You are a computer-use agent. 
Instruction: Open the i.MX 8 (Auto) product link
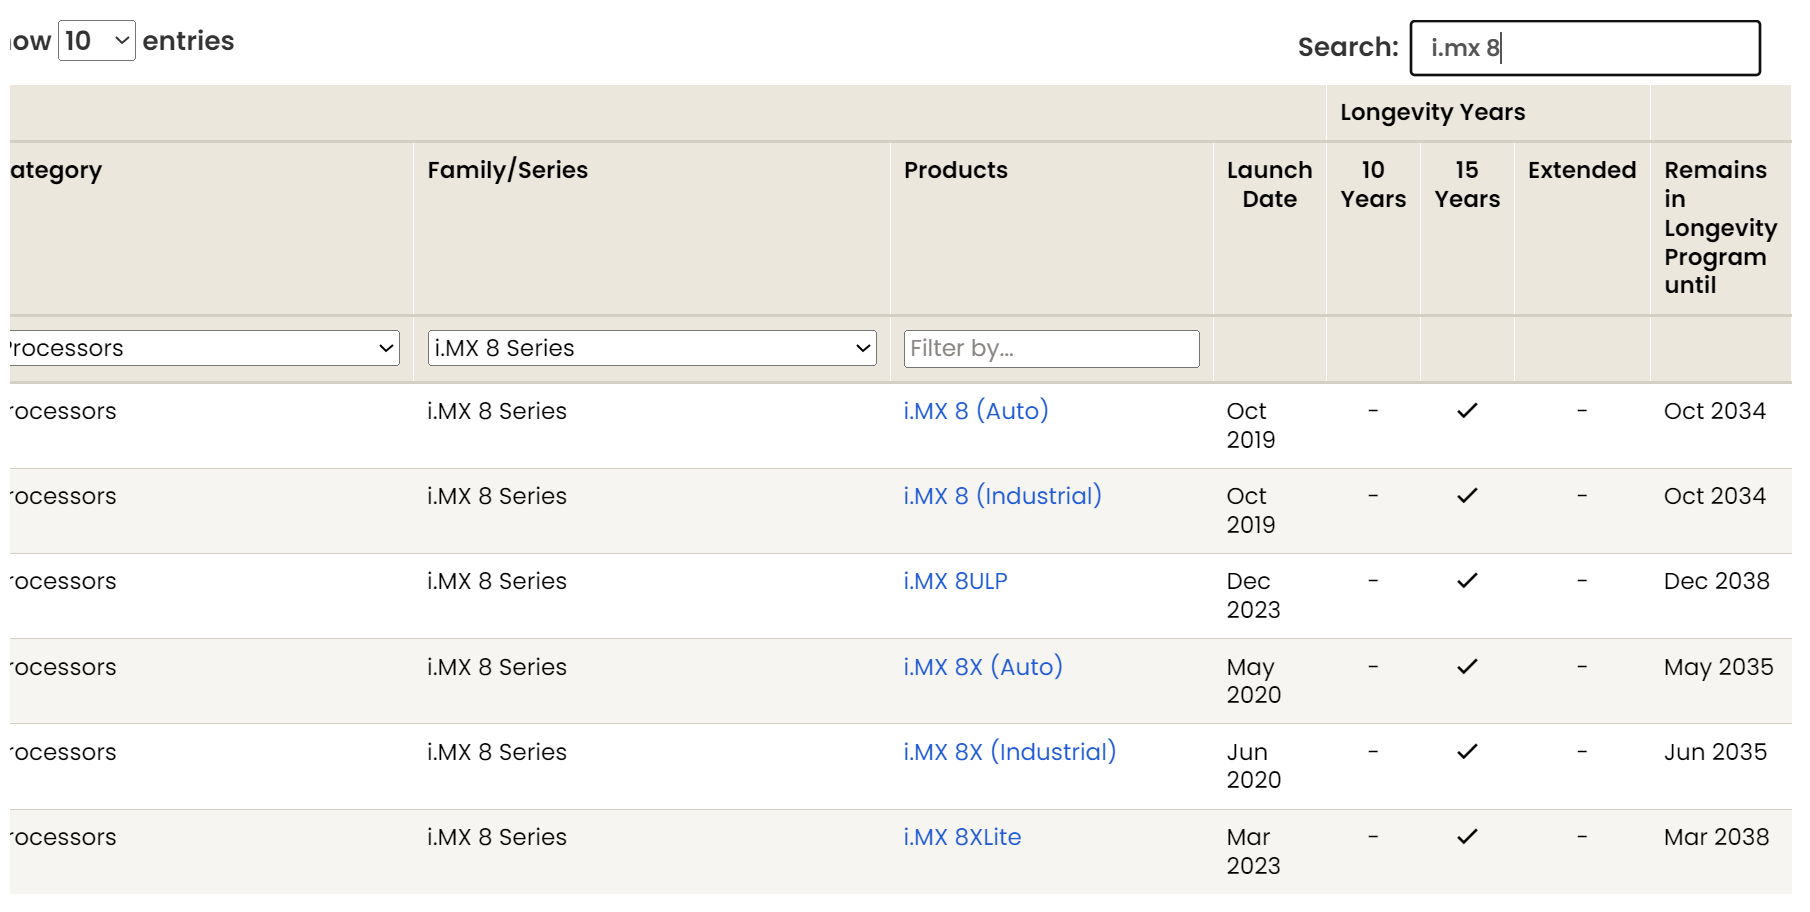[976, 411]
